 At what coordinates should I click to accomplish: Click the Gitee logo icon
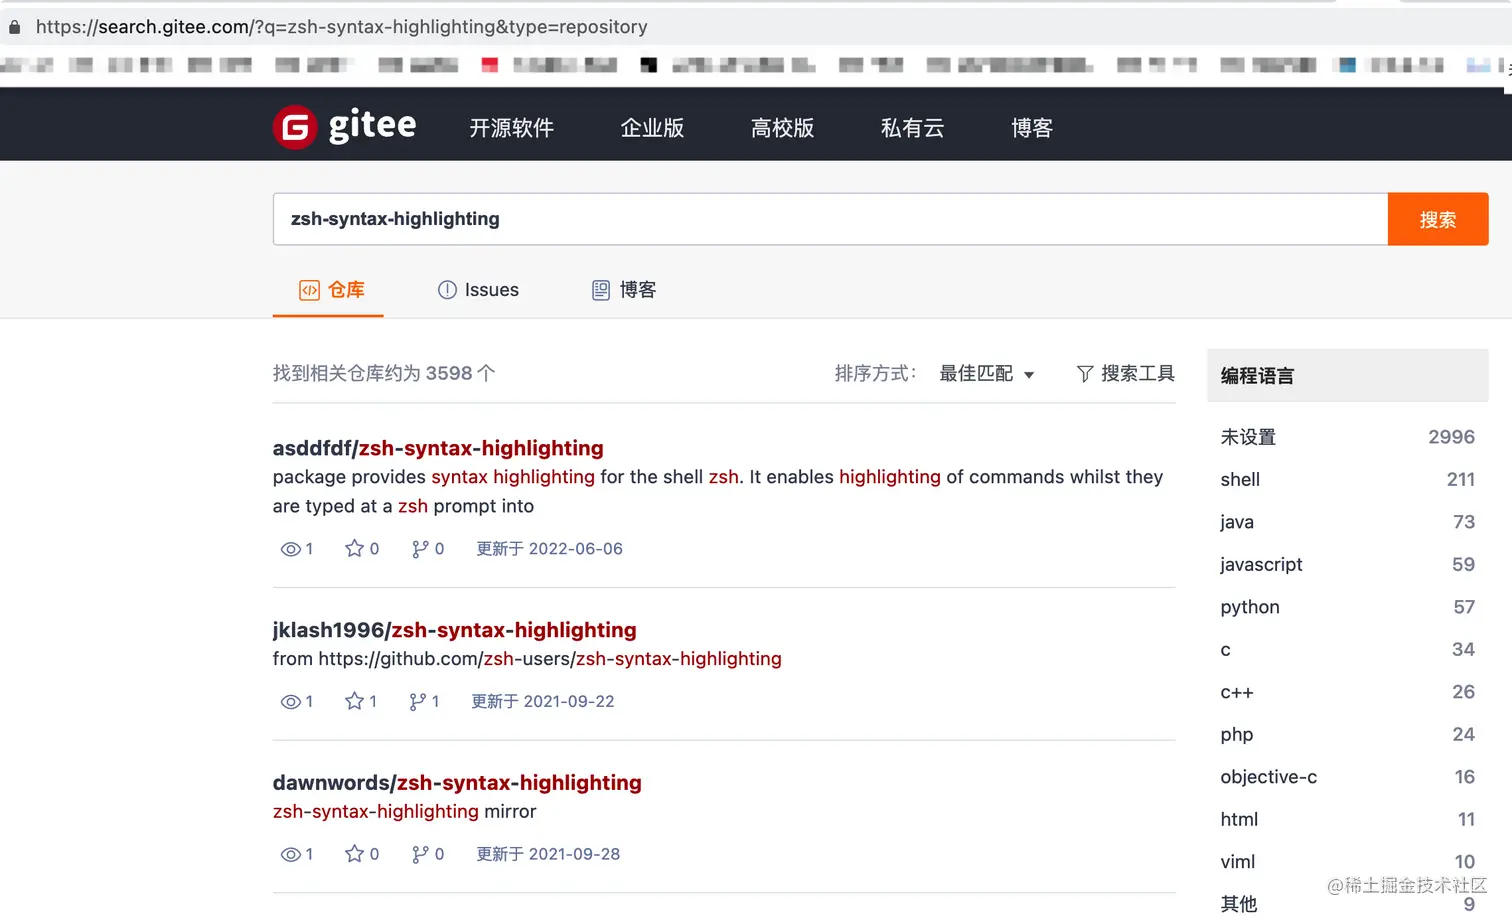coord(295,127)
